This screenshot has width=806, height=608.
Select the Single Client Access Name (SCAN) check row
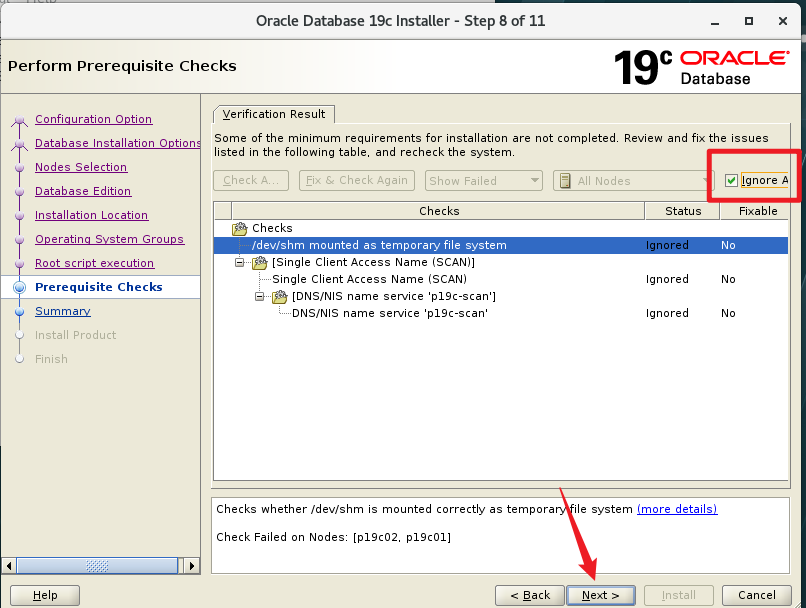[x=501, y=280]
